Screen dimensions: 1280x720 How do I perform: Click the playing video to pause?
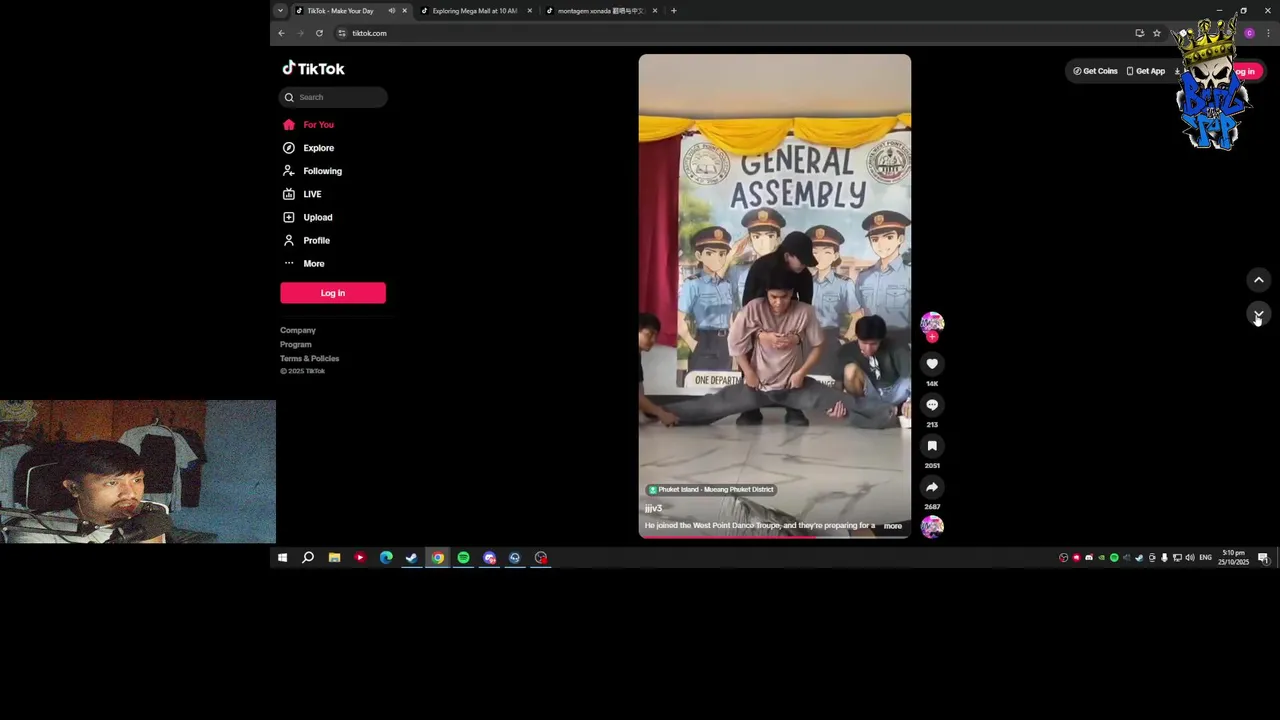(x=775, y=296)
